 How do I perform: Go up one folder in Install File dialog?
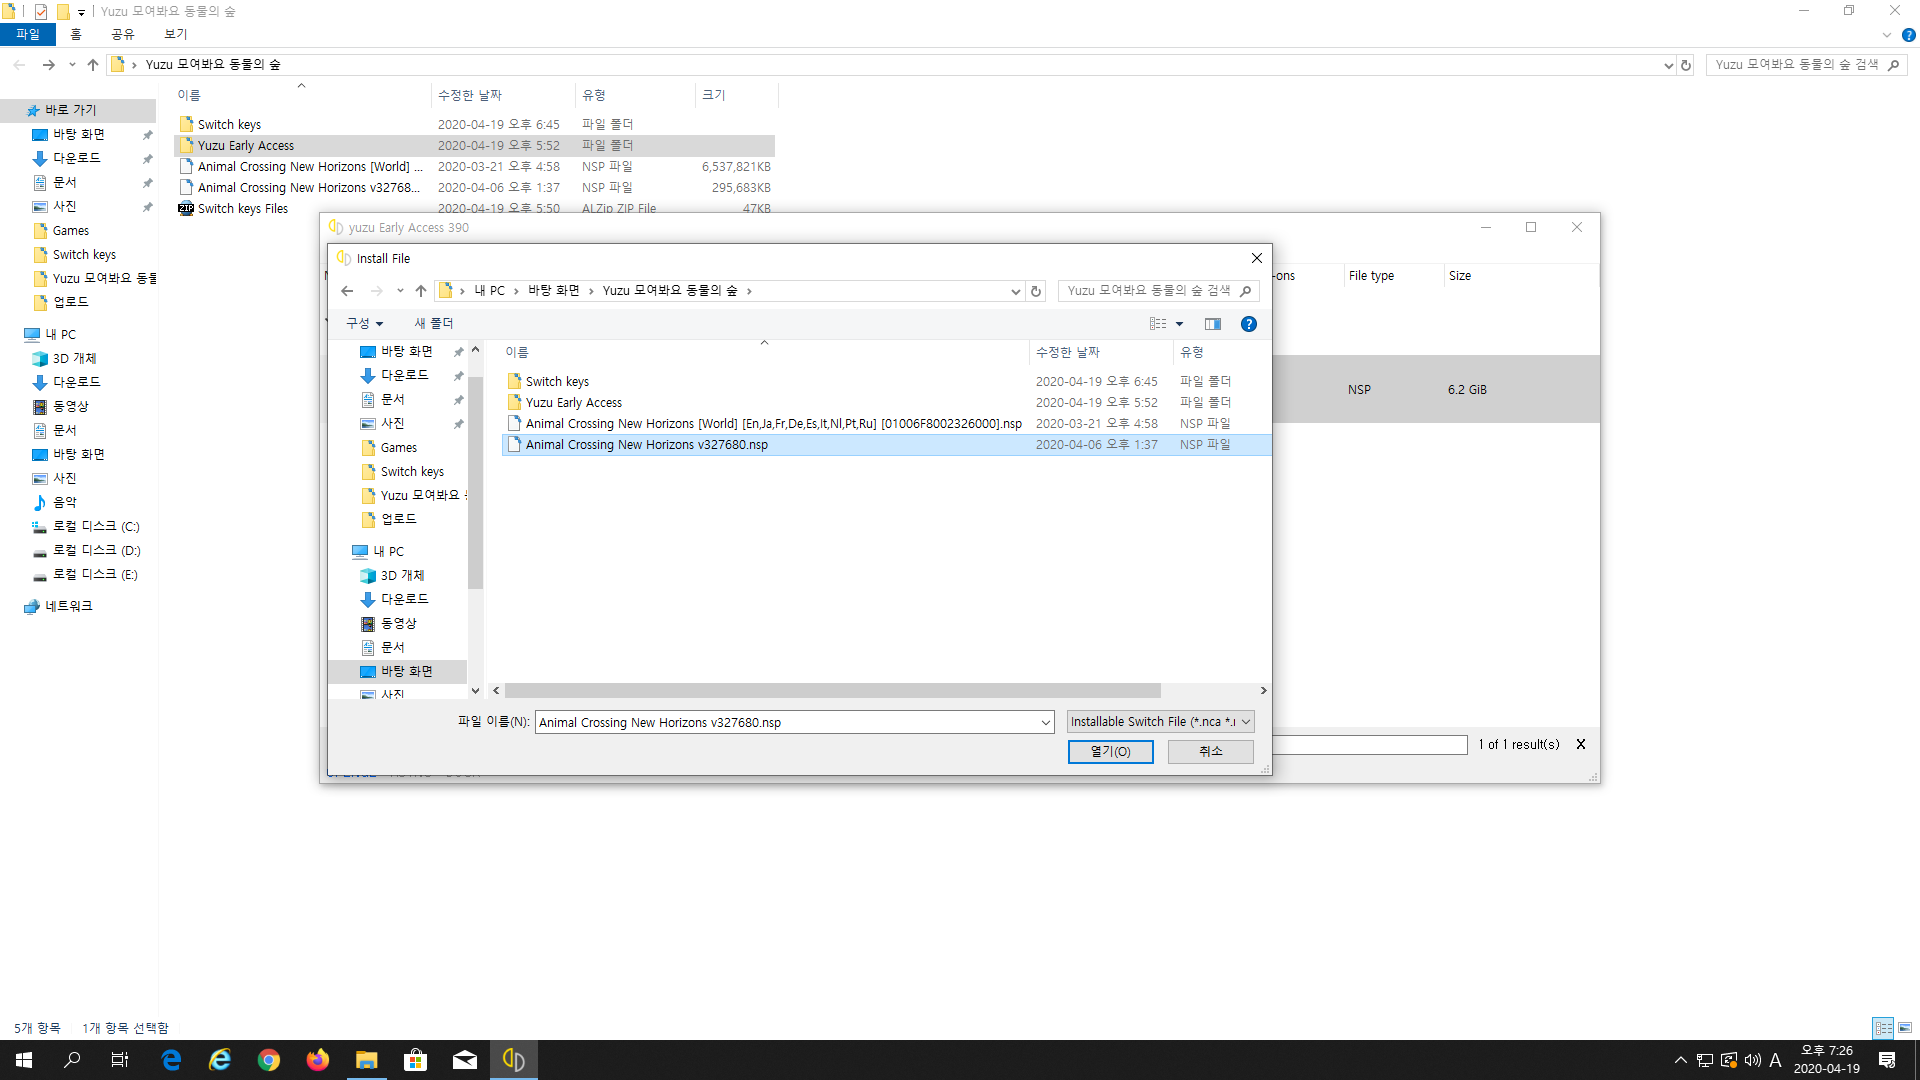[421, 291]
